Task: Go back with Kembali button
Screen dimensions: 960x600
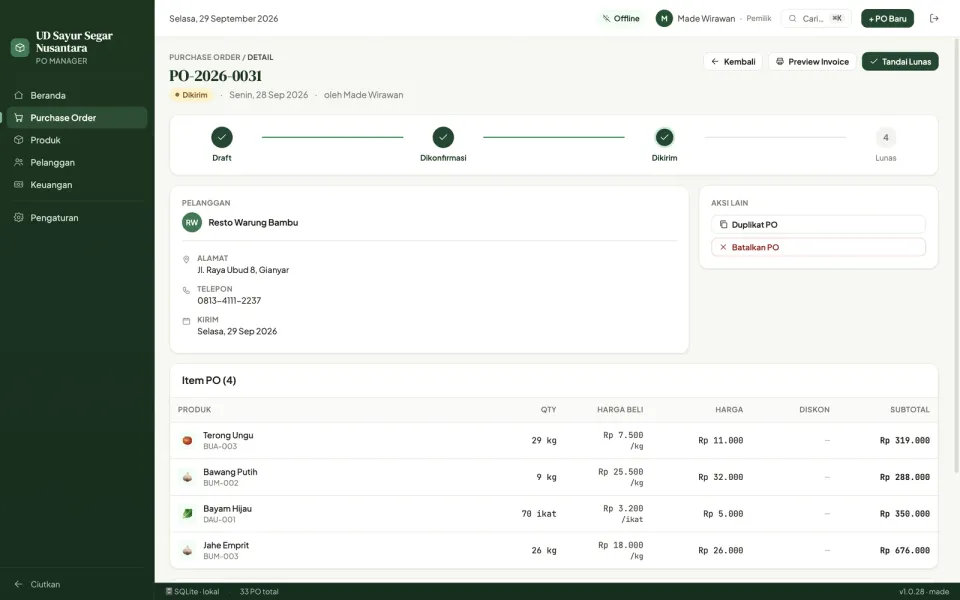Action: click(733, 61)
